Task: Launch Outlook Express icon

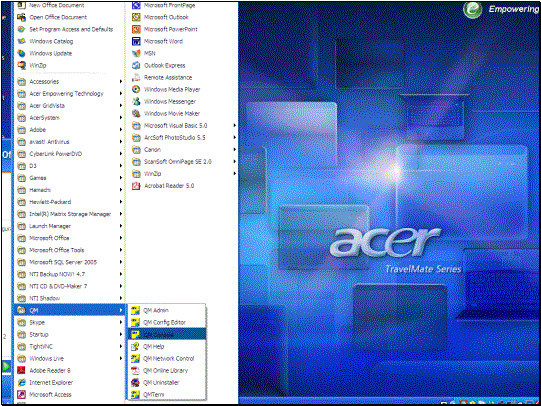Action: point(136,66)
